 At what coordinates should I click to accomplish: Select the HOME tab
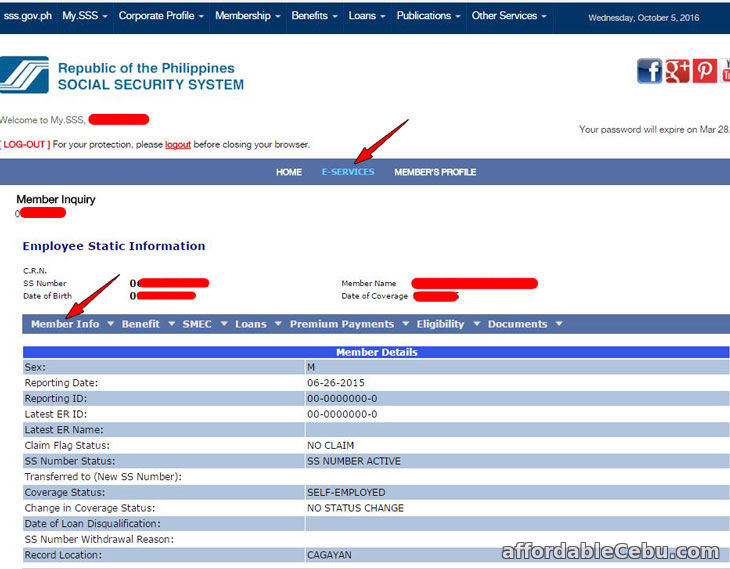289,172
